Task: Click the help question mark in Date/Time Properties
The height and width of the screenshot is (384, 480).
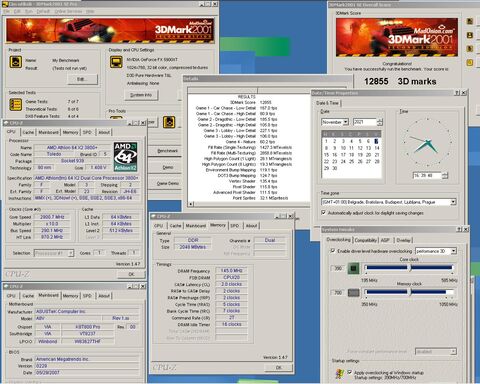Action: [x=457, y=93]
